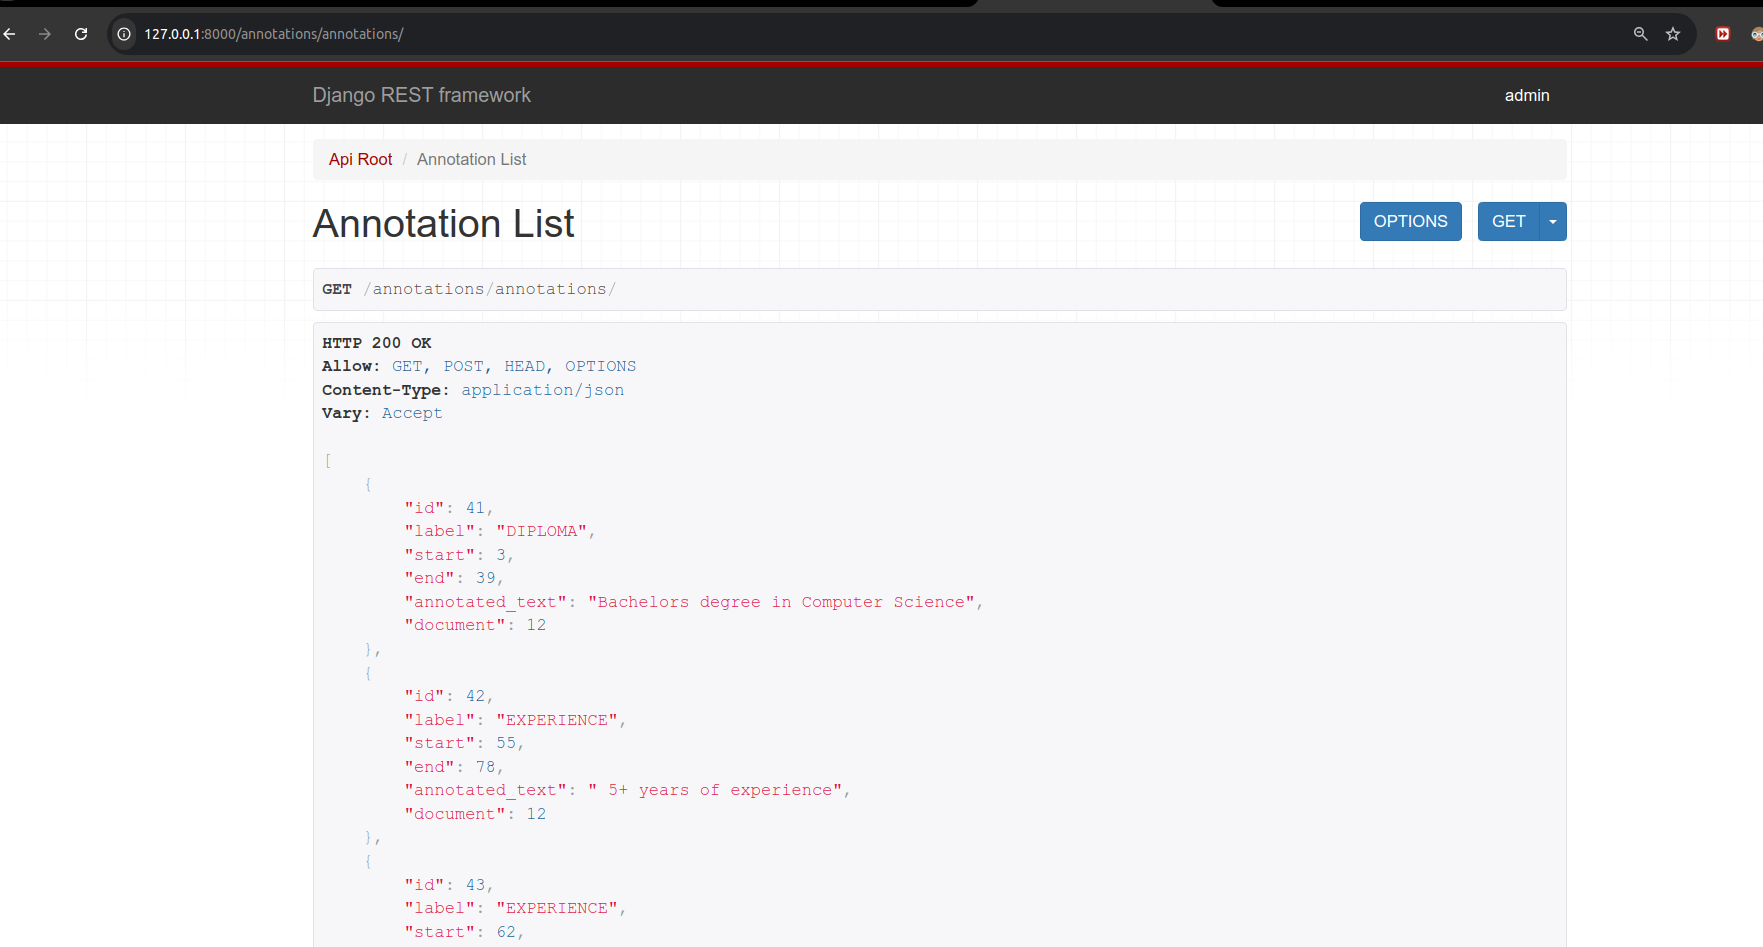Go back with the browser back arrow
This screenshot has height=947, width=1763.
click(x=9, y=34)
